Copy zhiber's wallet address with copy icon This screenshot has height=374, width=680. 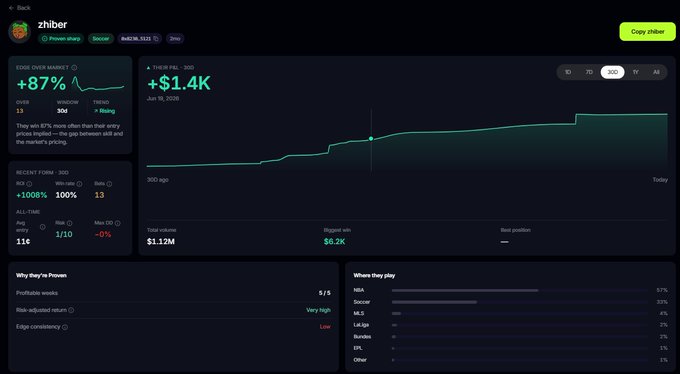[156, 39]
